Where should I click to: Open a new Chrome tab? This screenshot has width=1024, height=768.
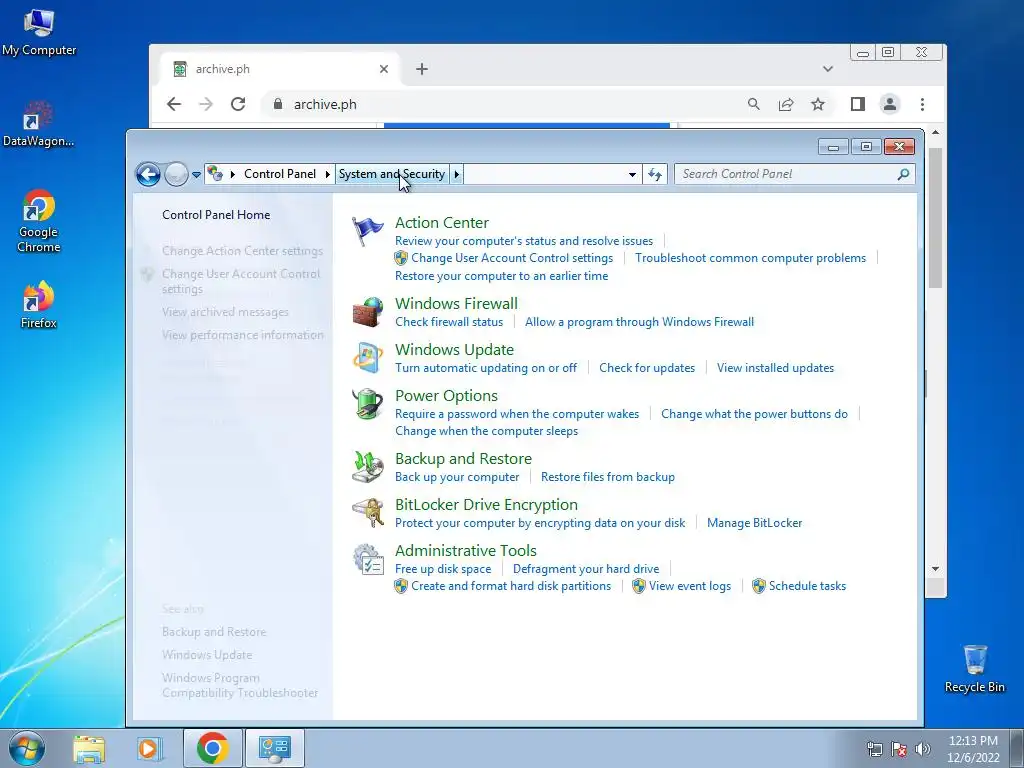(422, 69)
